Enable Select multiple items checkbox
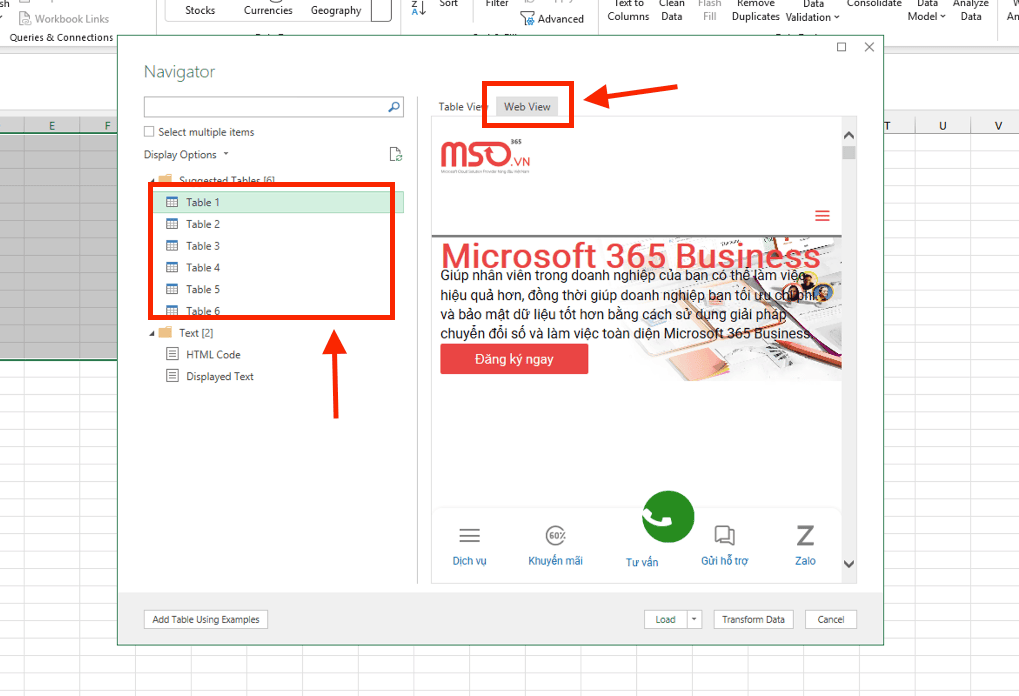Viewport: 1019px width, 696px height. point(149,131)
